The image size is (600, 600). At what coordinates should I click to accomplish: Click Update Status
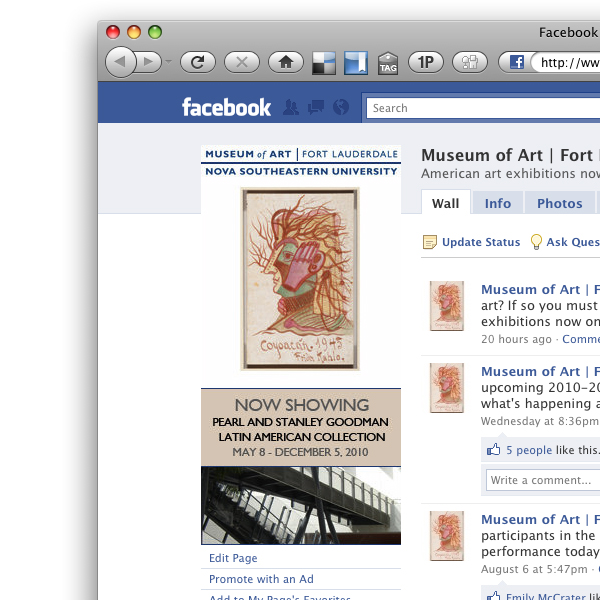(481, 242)
